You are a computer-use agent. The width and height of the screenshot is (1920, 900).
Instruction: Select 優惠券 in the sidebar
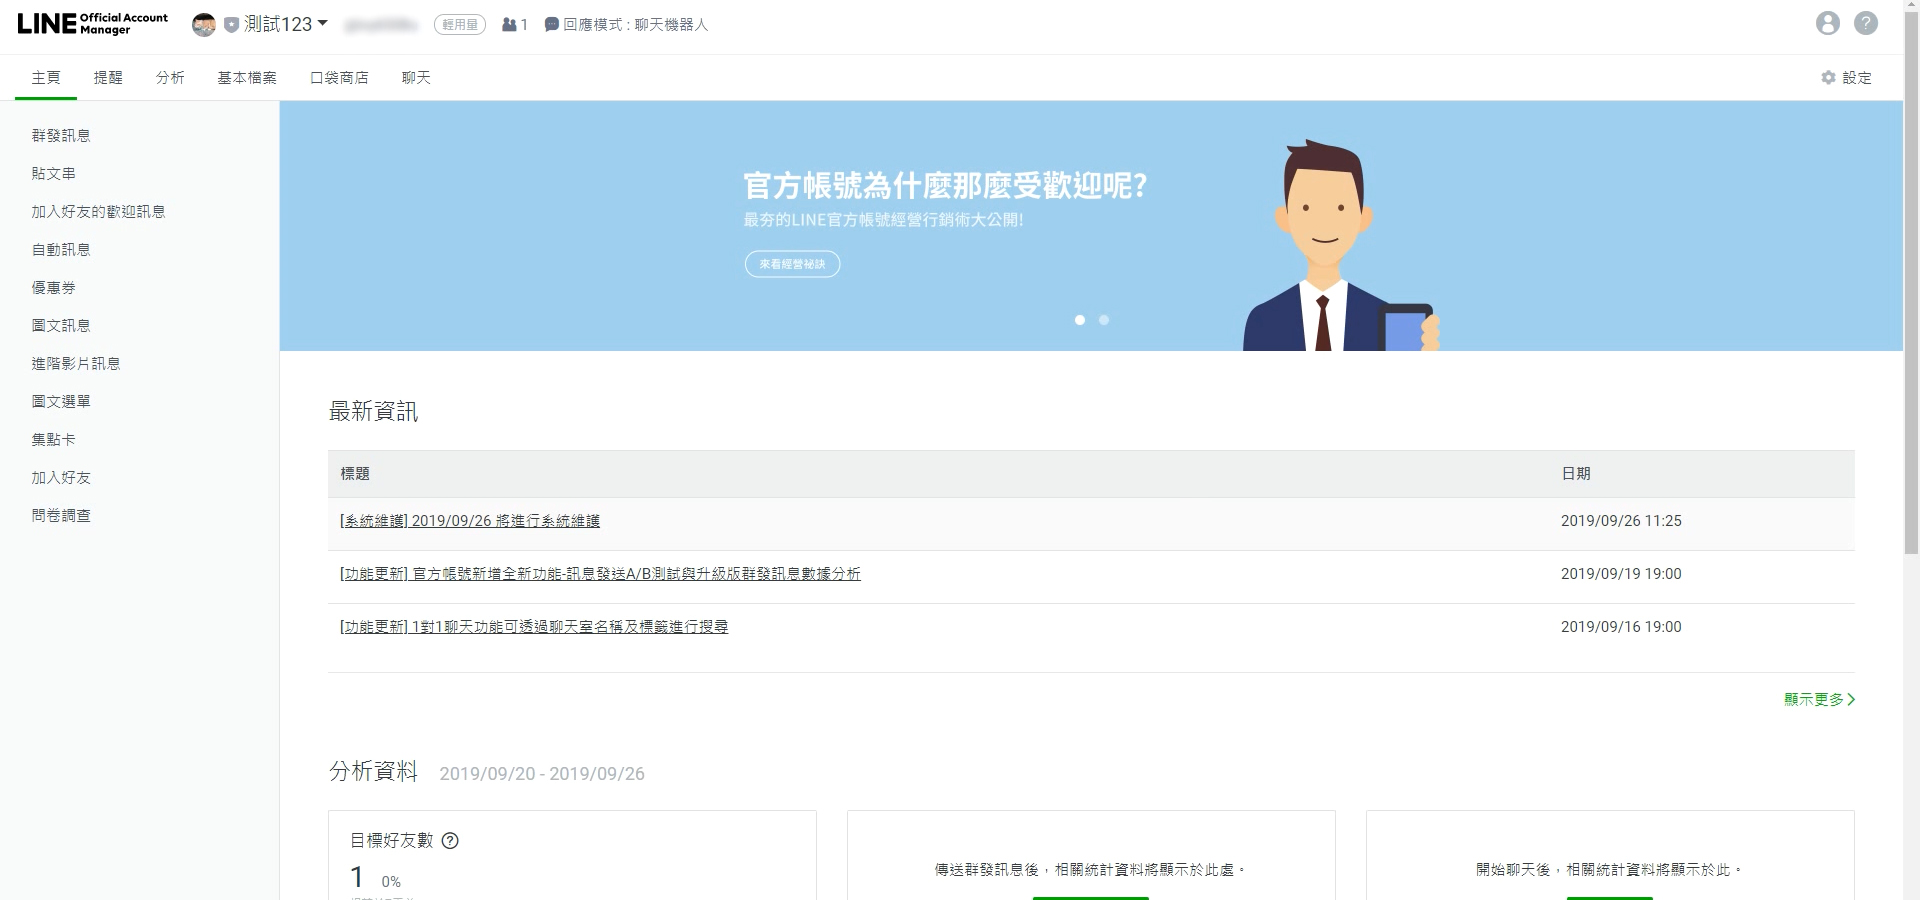(53, 287)
